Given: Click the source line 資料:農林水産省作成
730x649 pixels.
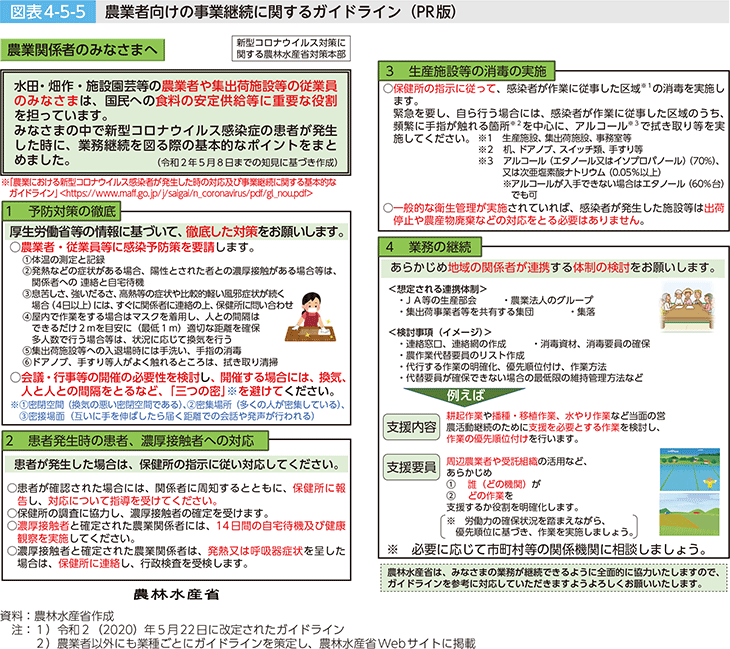Looking at the screenshot, I should coord(57,616).
